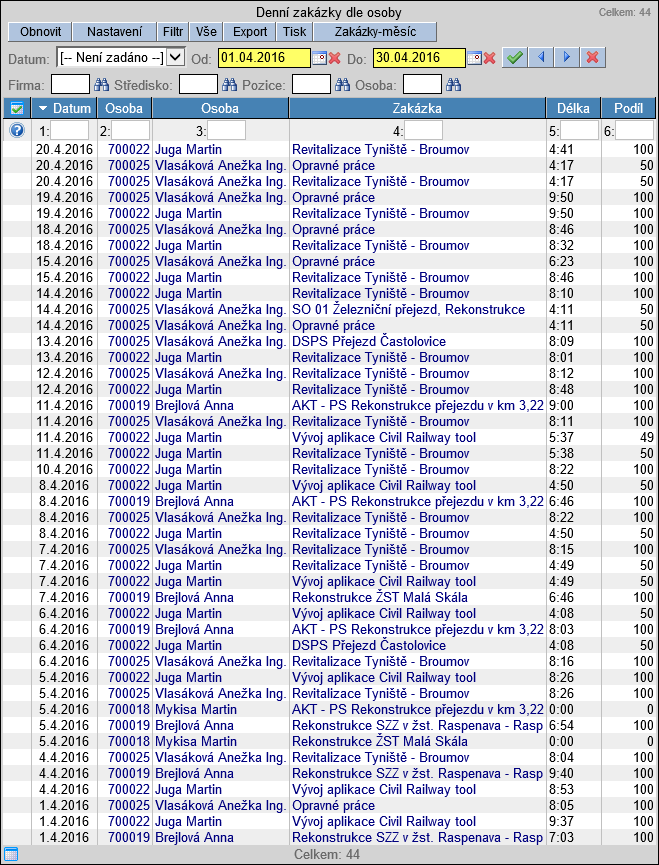Search Osoba with binoculars icon
This screenshot has height=865, width=659.
point(453,85)
